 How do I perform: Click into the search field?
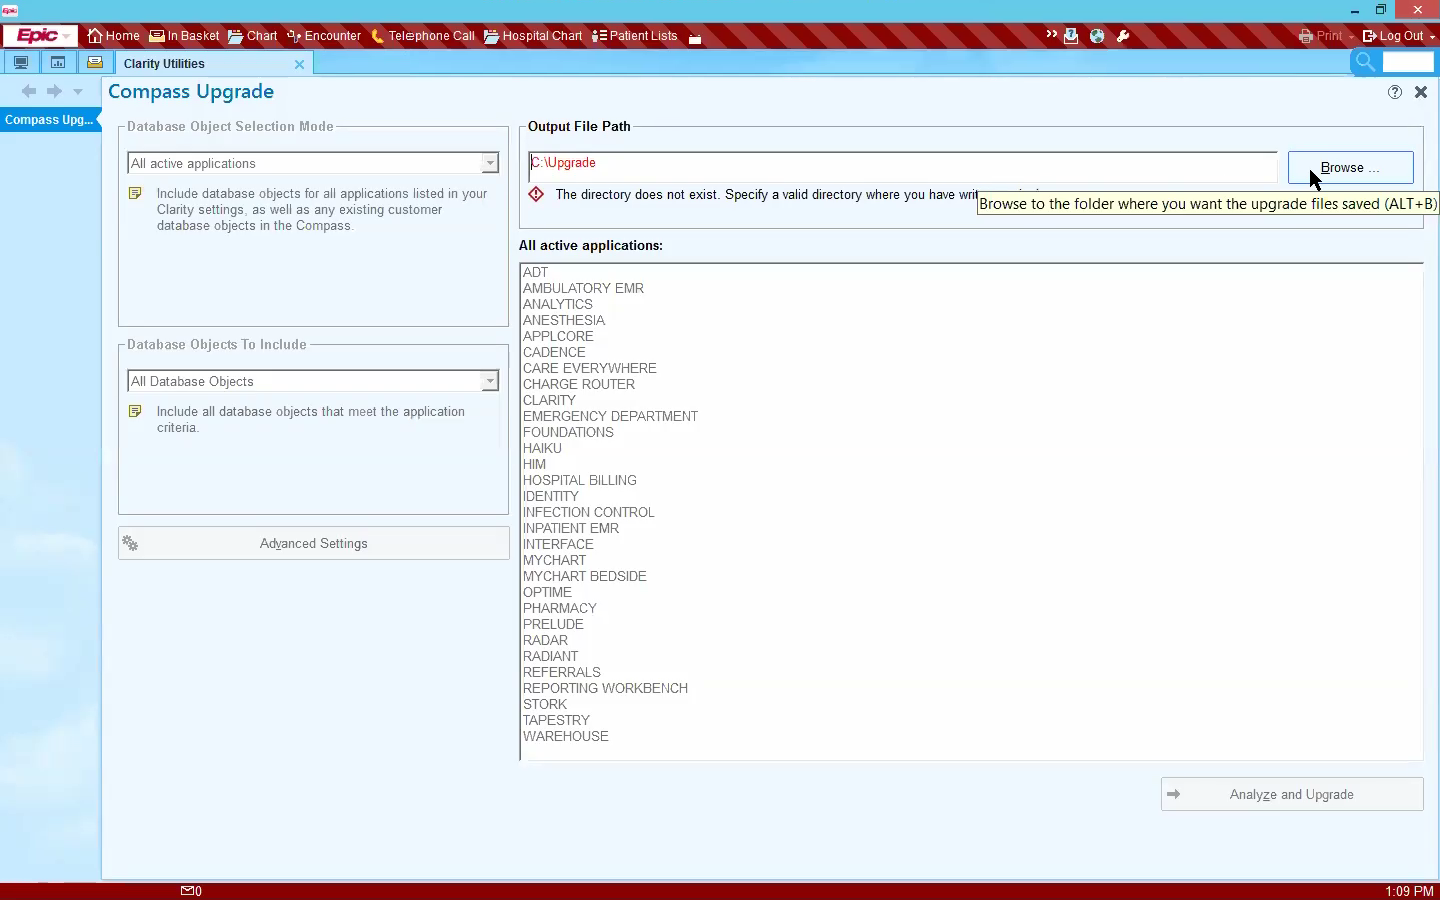point(1408,62)
